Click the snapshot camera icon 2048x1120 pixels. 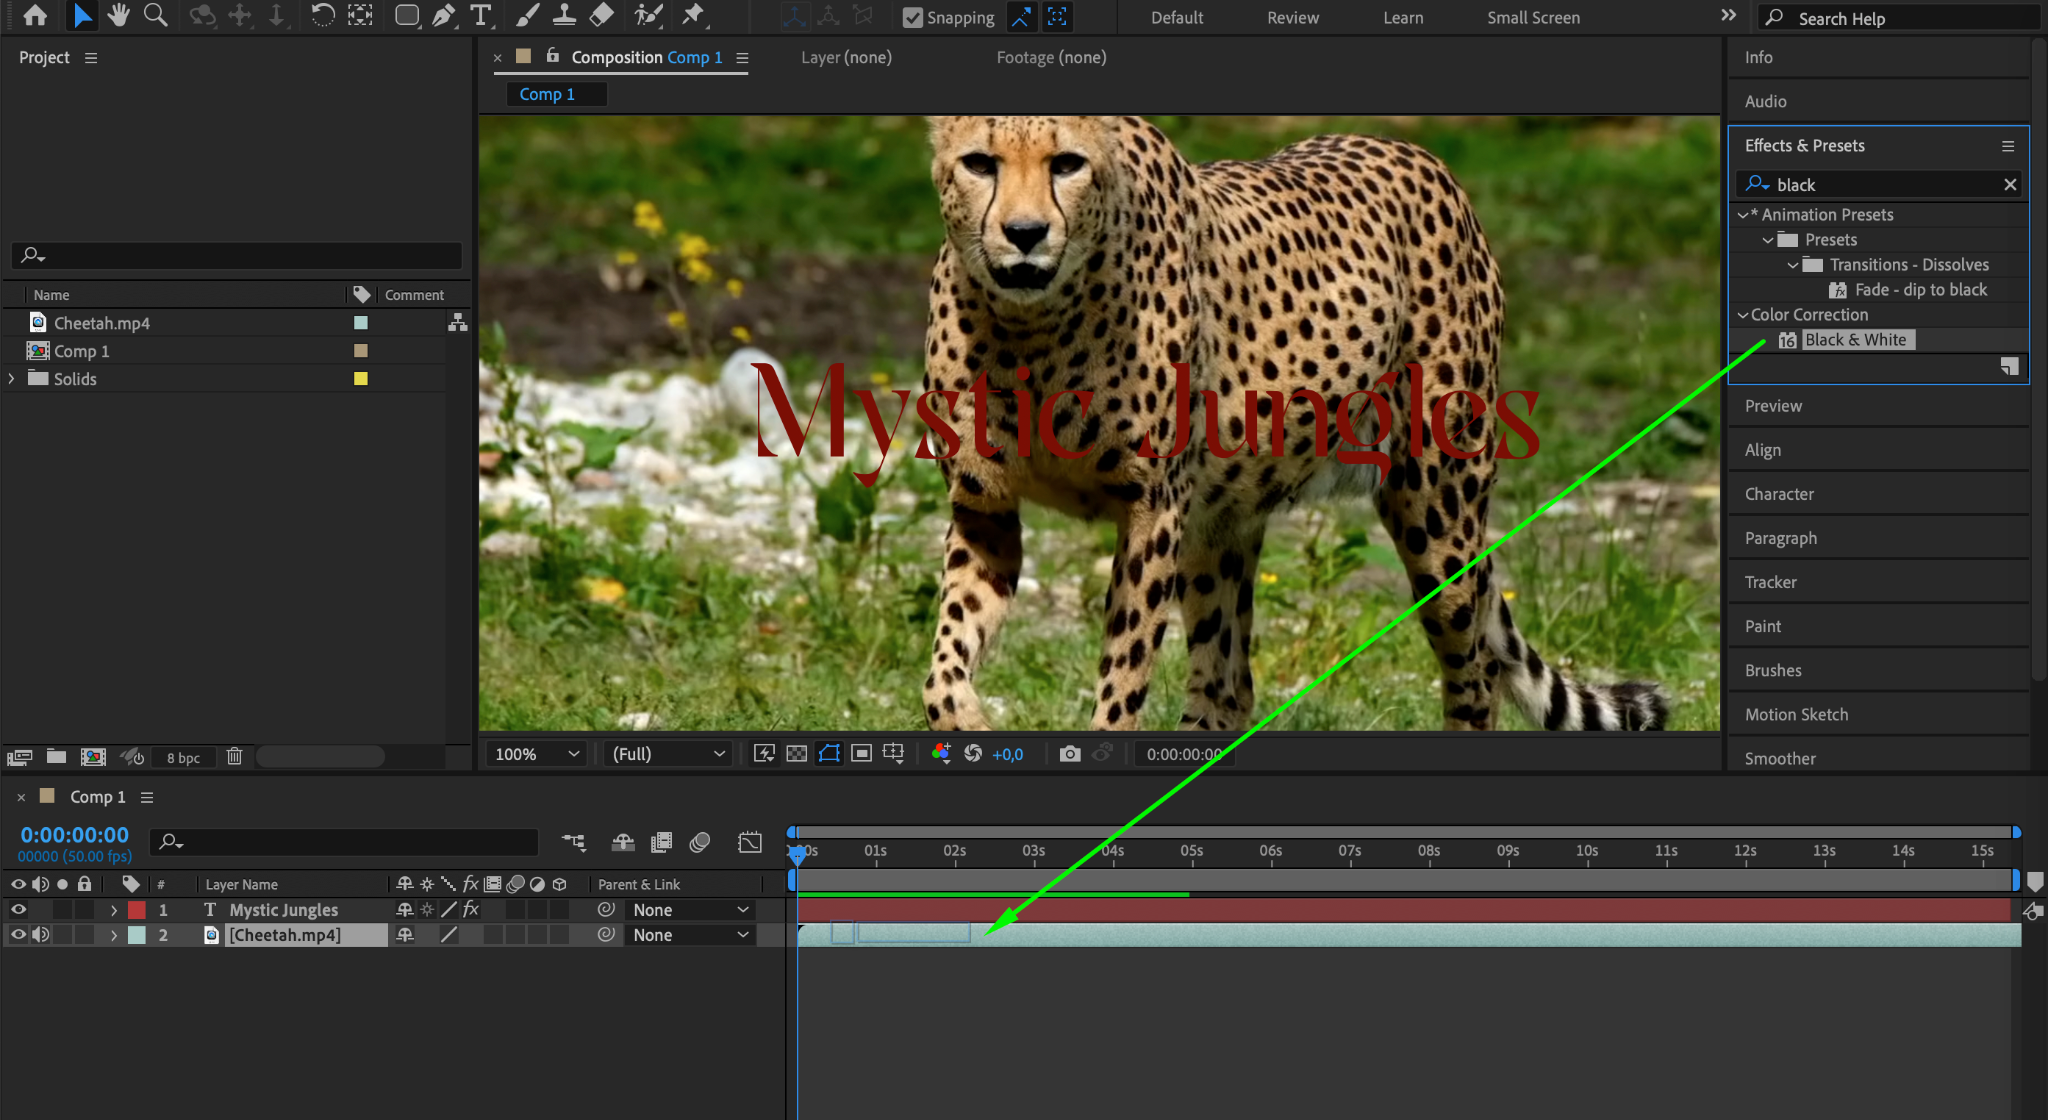click(x=1070, y=754)
